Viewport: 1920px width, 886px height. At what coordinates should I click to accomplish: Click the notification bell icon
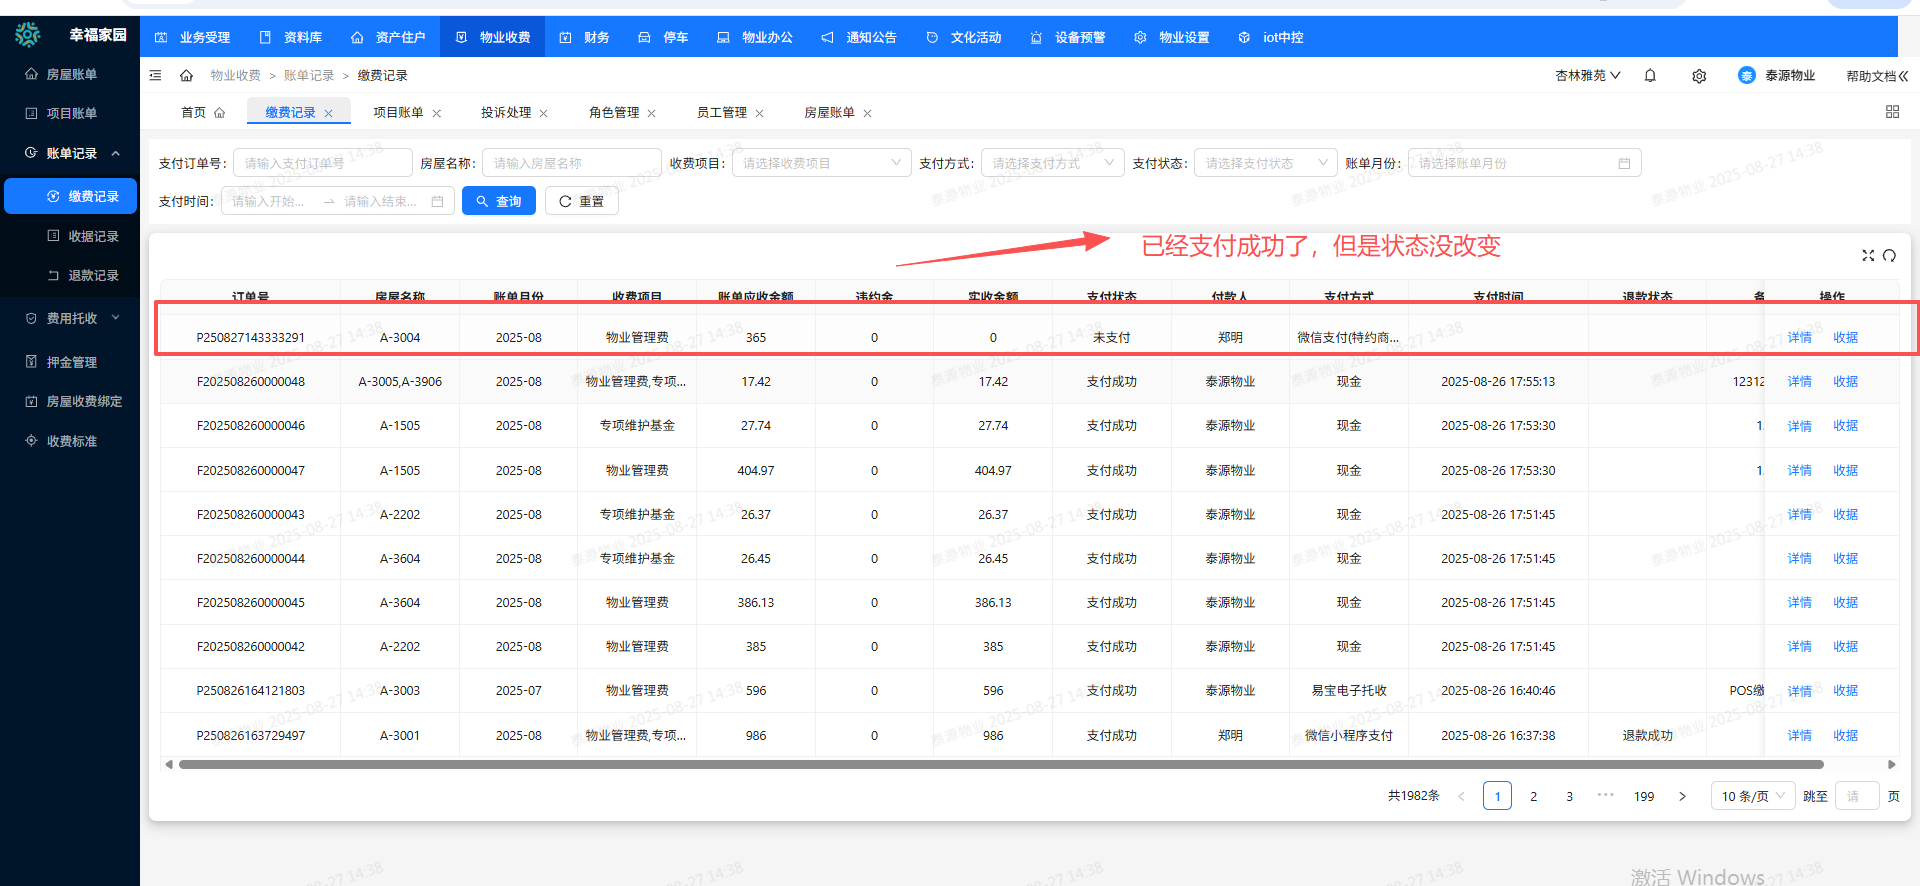[x=1650, y=76]
